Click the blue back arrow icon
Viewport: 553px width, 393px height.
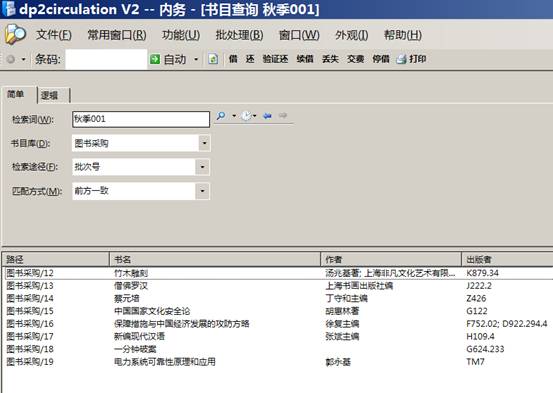click(268, 115)
